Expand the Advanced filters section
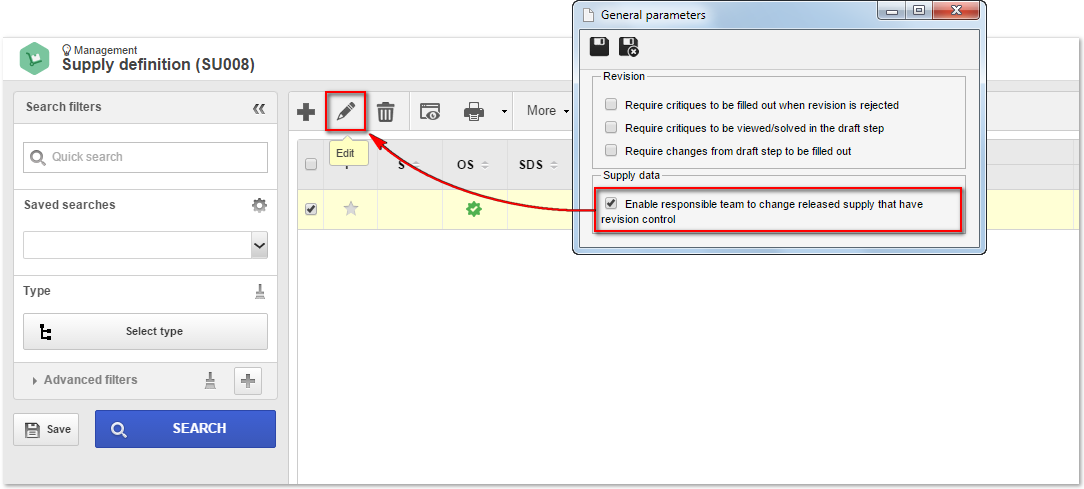Screen dimensions: 1084x489 coord(84,380)
